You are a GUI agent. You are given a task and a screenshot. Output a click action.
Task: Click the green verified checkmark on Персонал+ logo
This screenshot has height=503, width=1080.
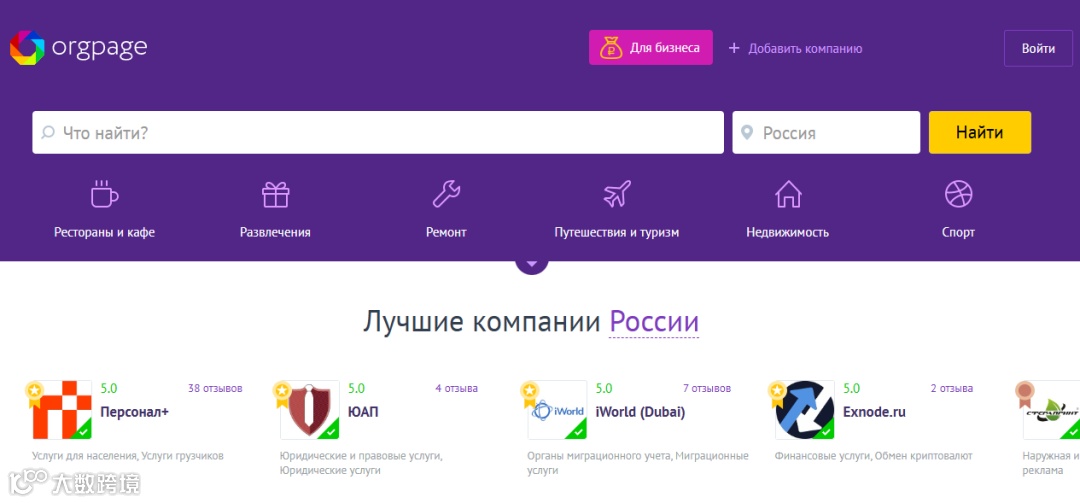click(83, 431)
